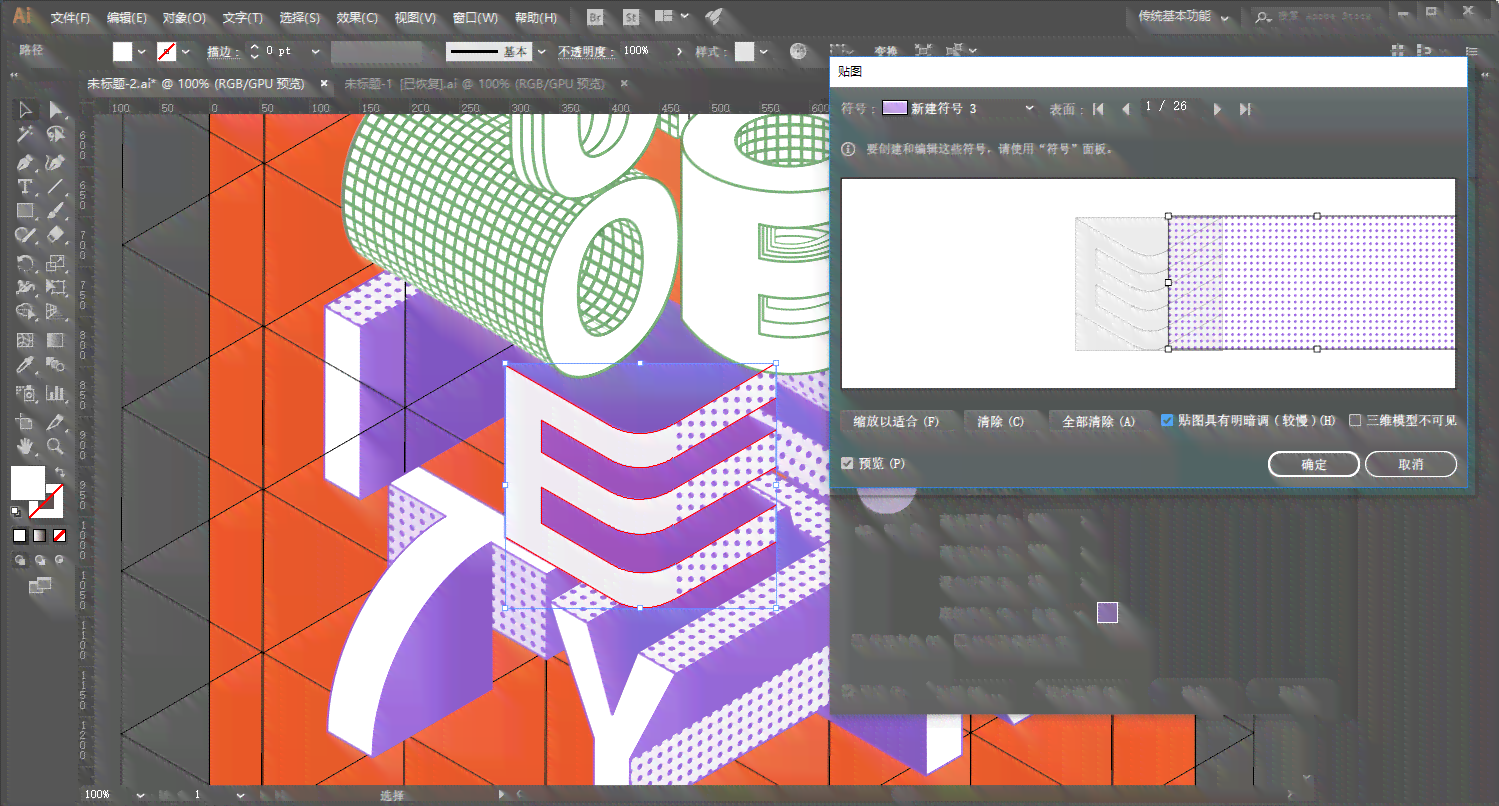Open the 对象(O) menu
1499x806 pixels.
coord(185,18)
